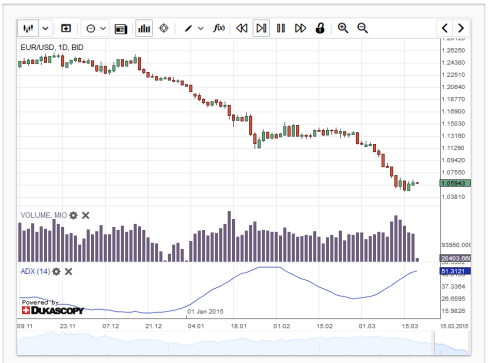Screen dimensions: 500x363
Task: Pause the chart updates
Action: tap(281, 28)
